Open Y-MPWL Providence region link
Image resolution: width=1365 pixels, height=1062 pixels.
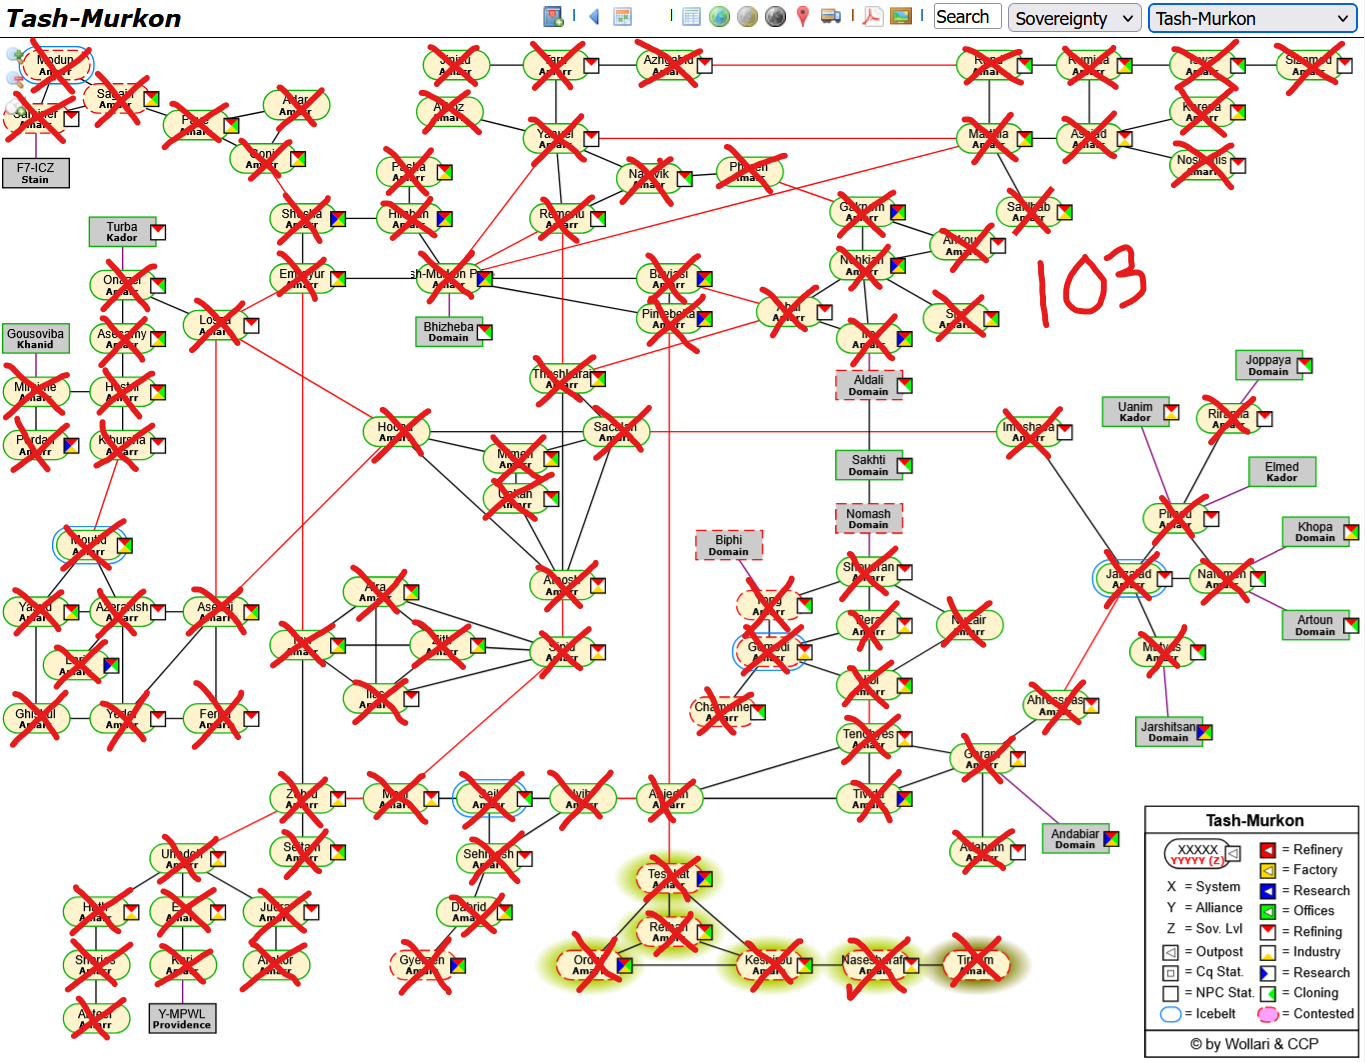pyautogui.click(x=182, y=1019)
